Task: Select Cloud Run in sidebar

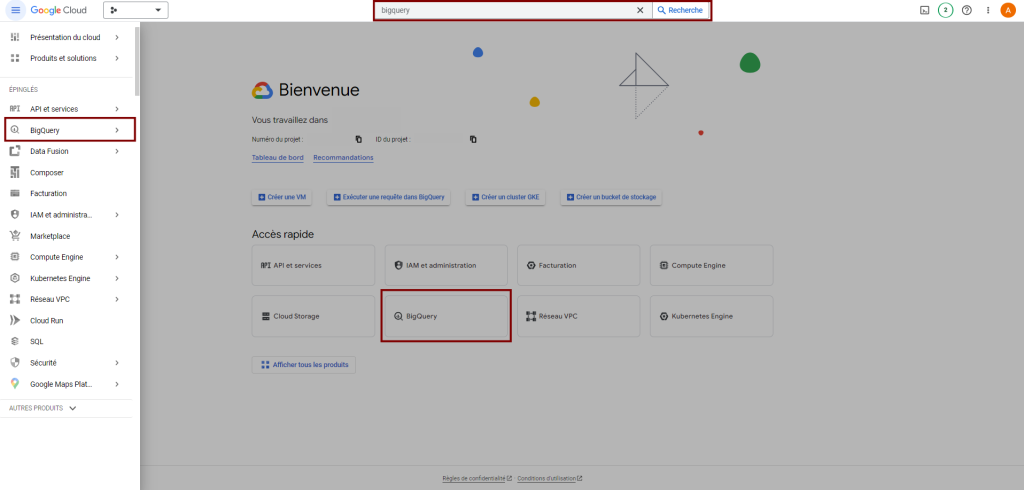Action: [47, 320]
